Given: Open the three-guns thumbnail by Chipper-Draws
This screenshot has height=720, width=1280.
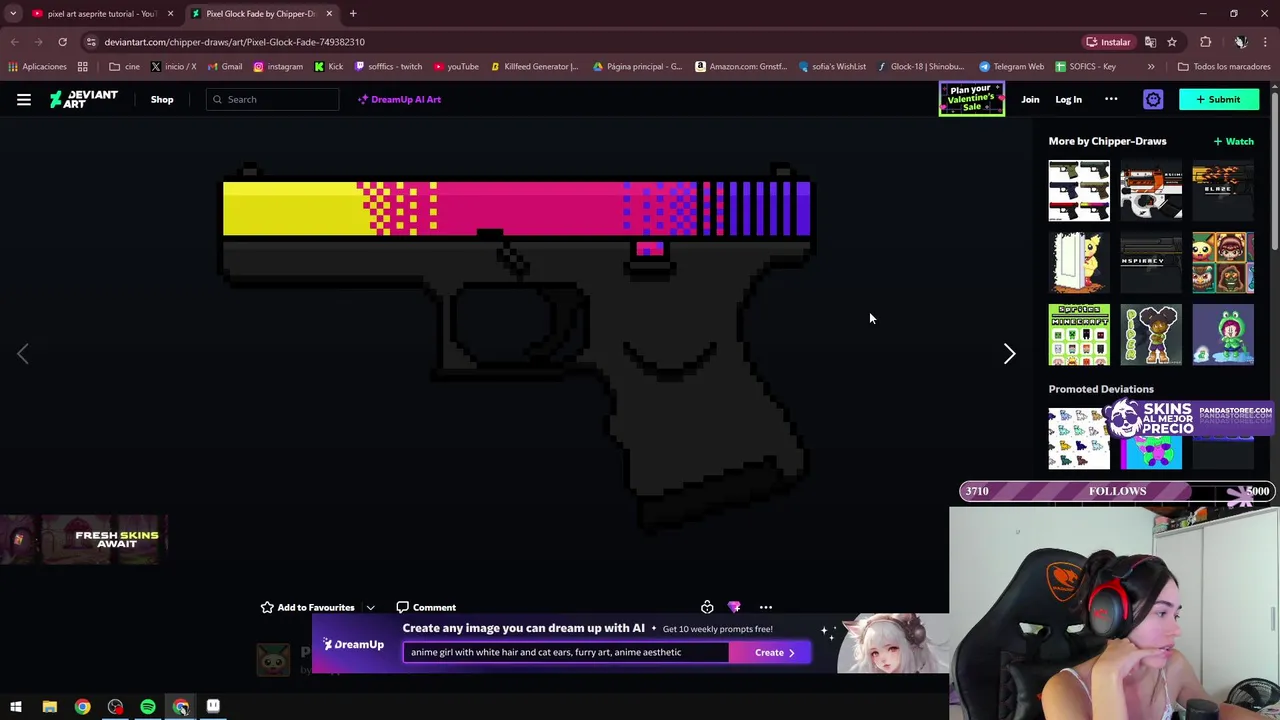Looking at the screenshot, I should [1079, 191].
